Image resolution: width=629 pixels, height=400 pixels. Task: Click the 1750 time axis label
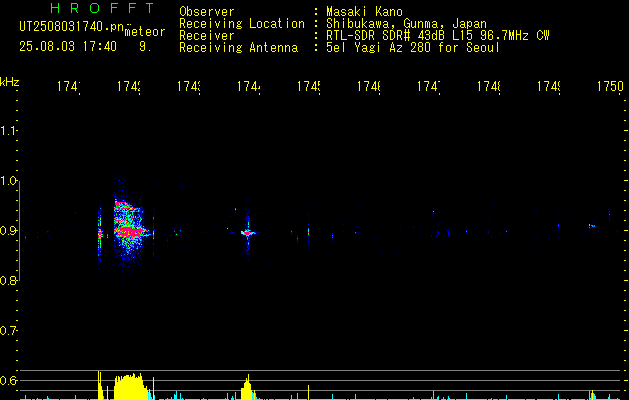point(610,87)
